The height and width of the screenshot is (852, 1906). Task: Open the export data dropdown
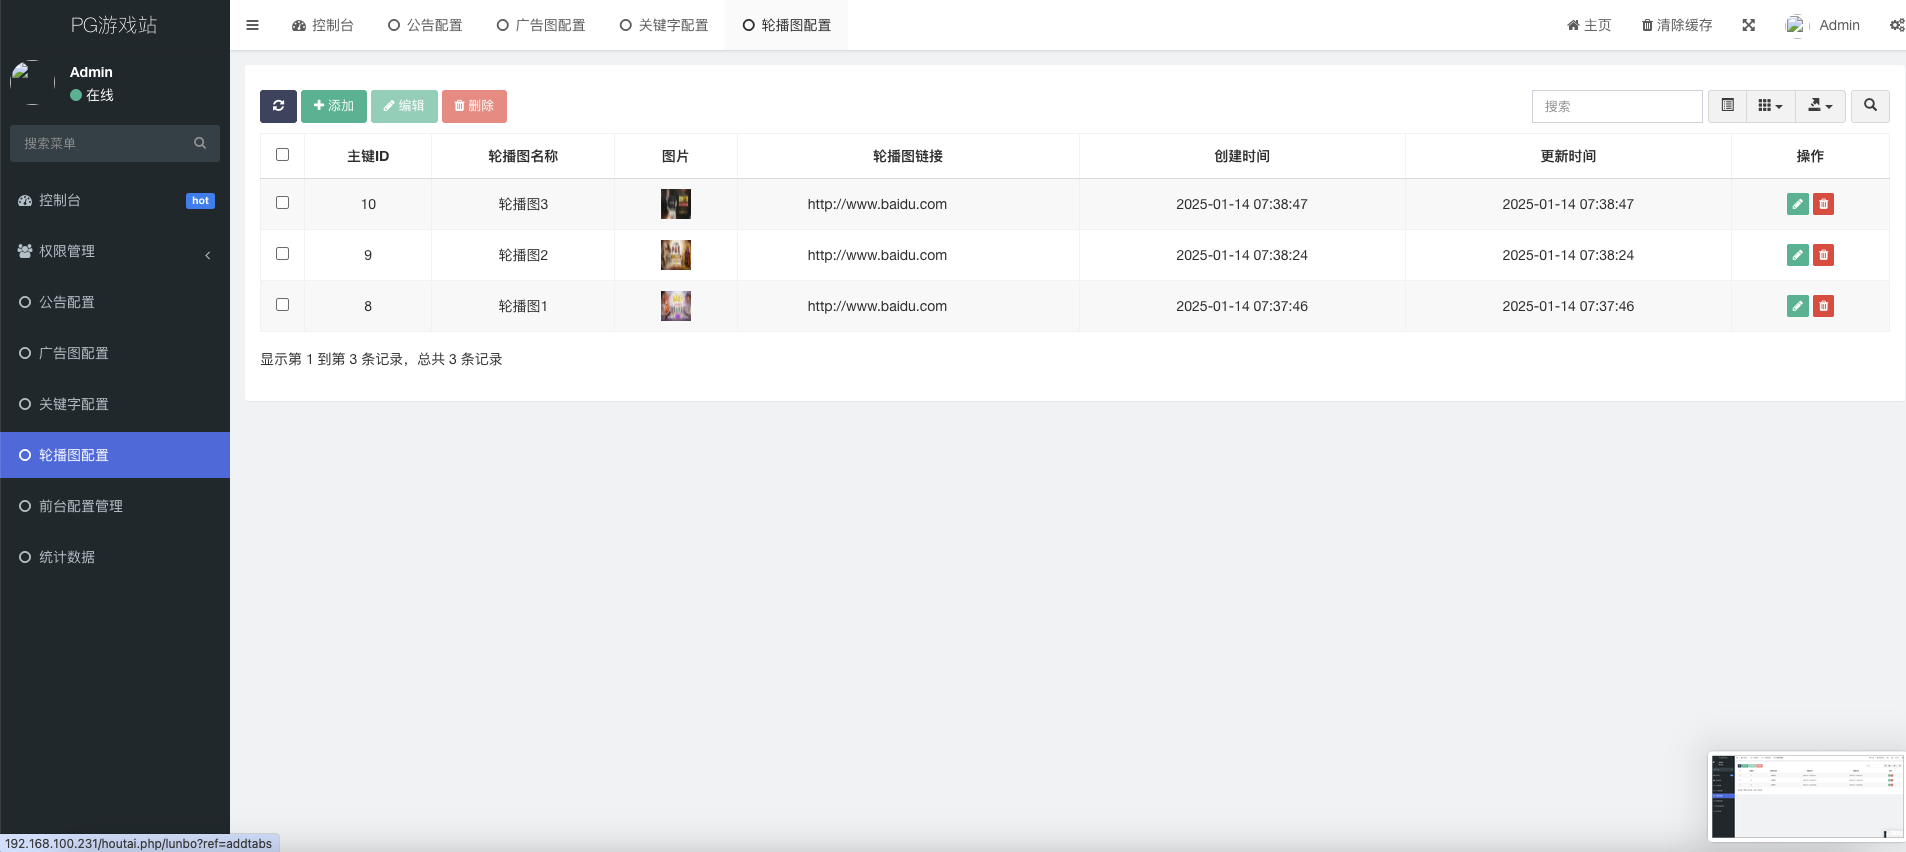tap(1820, 106)
